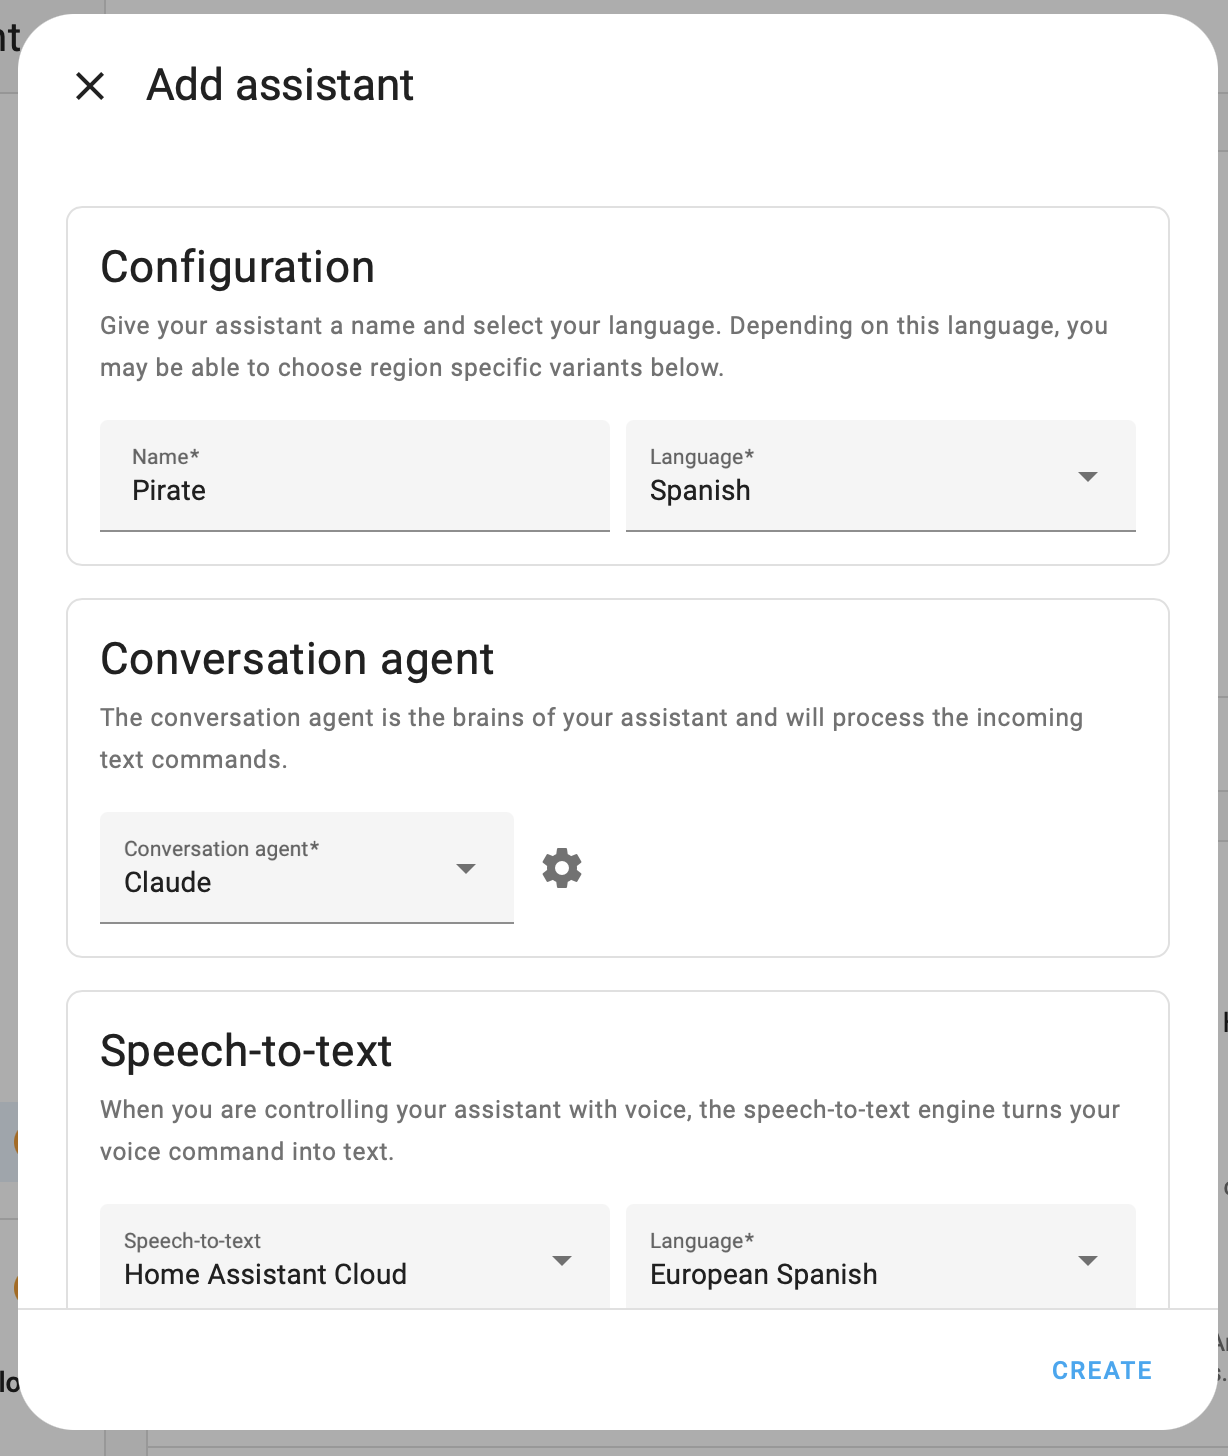
Task: Click the speech-to-text description text
Action: tap(609, 1130)
